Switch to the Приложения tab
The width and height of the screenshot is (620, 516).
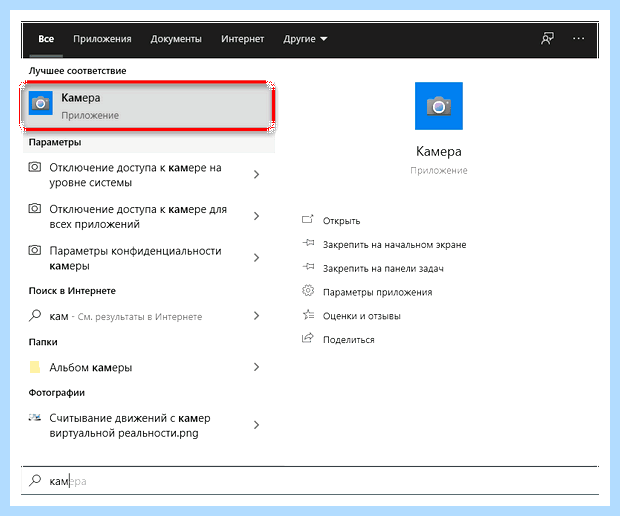102,39
